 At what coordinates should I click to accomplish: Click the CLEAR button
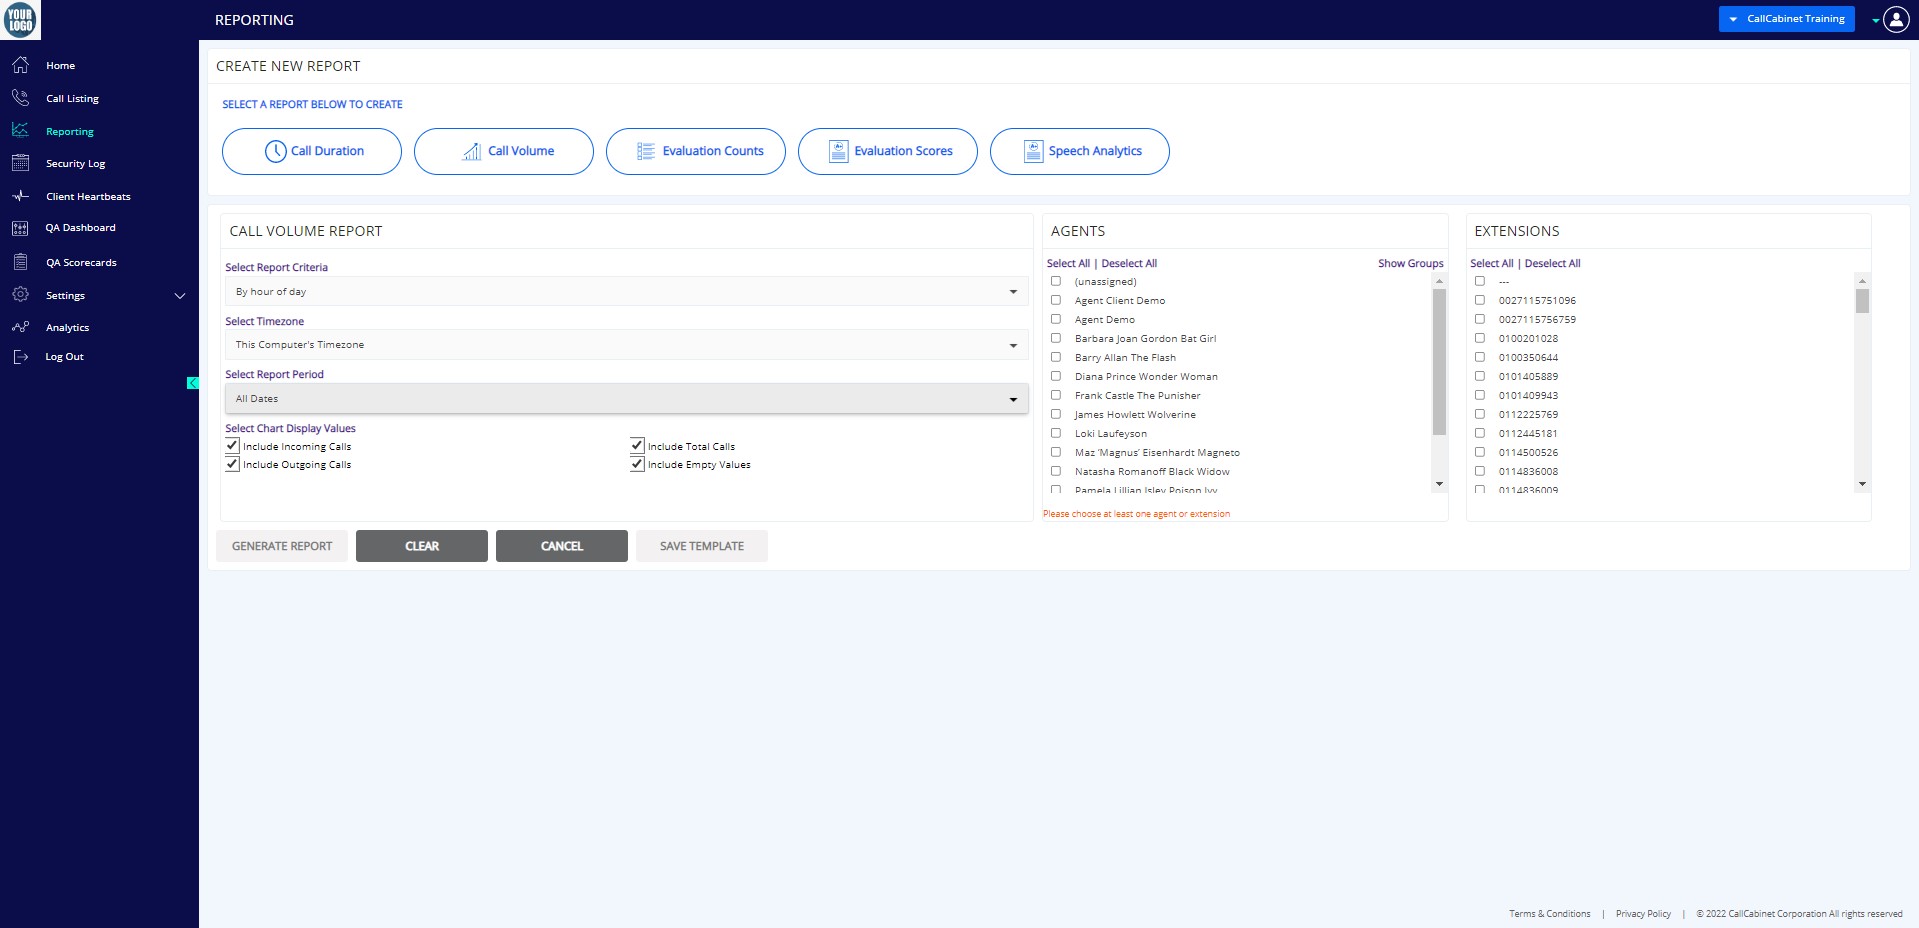coord(422,546)
